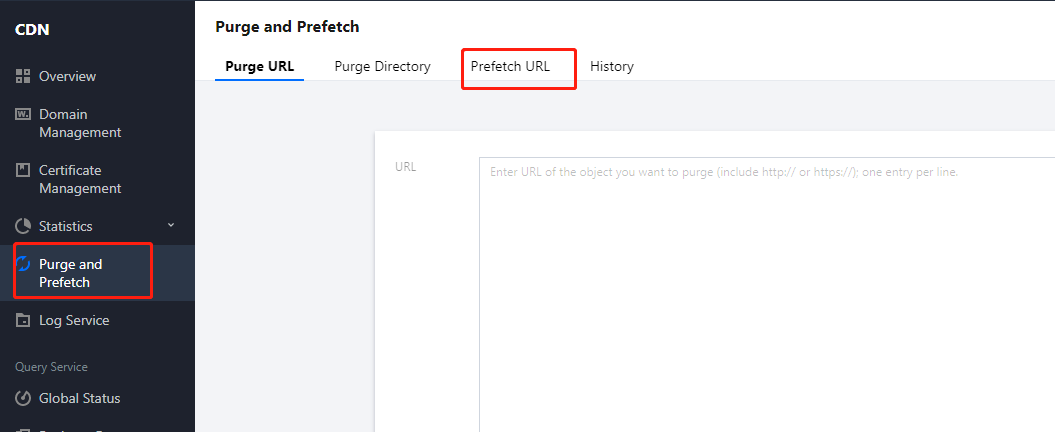Click the CDN heading in sidebar
The width and height of the screenshot is (1055, 432).
click(32, 29)
